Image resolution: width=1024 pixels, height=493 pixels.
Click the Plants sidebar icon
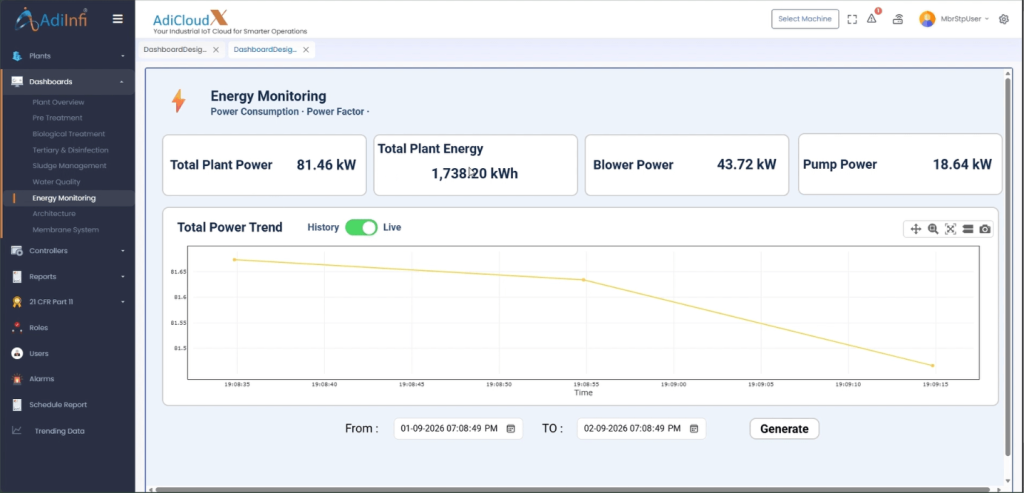(x=17, y=56)
